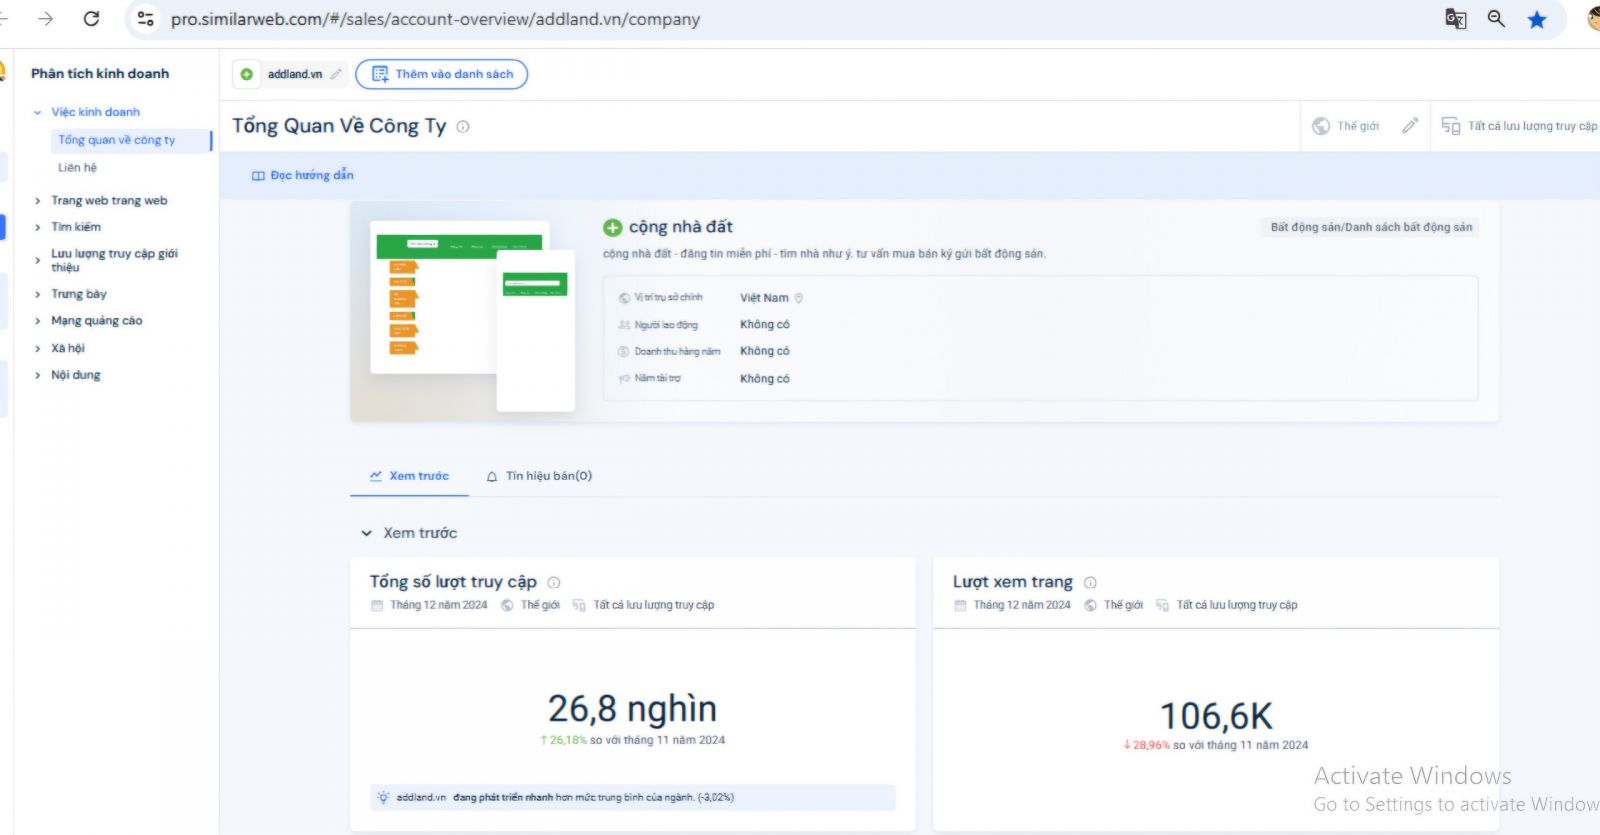Click the pencil icon next to addland.vn
The width and height of the screenshot is (1600, 835).
[336, 74]
